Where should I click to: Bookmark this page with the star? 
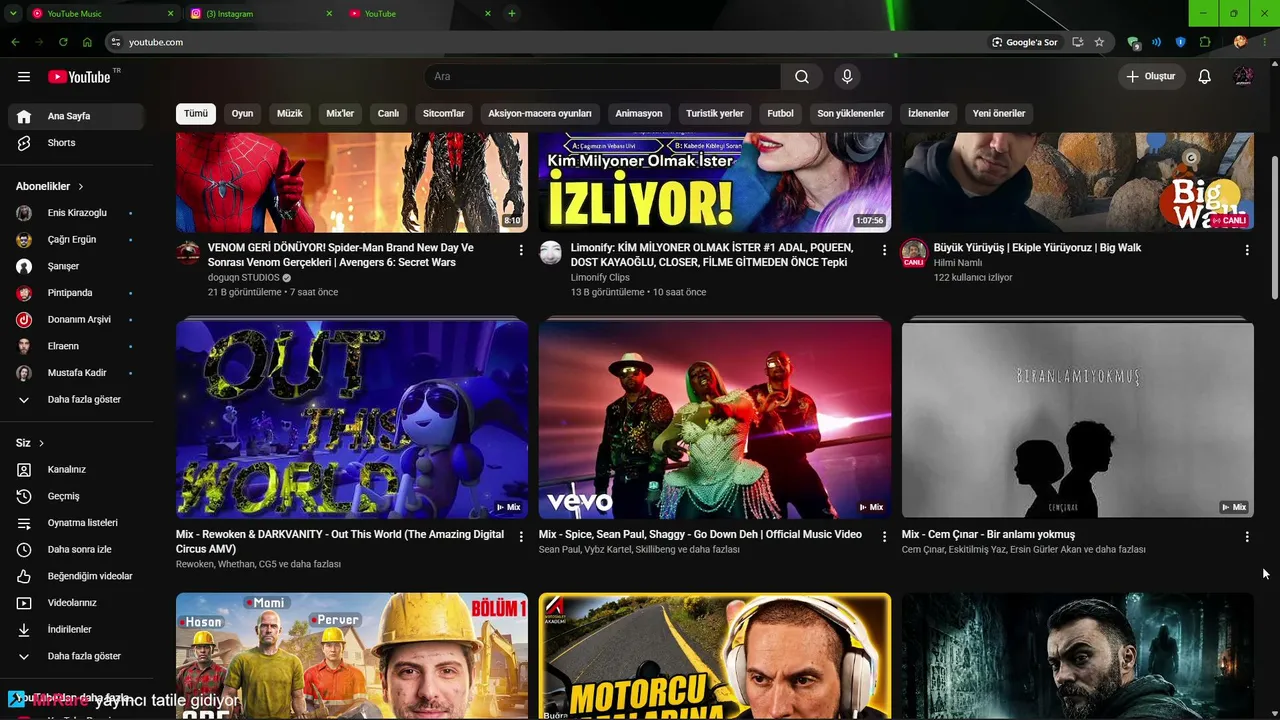[x=1099, y=42]
